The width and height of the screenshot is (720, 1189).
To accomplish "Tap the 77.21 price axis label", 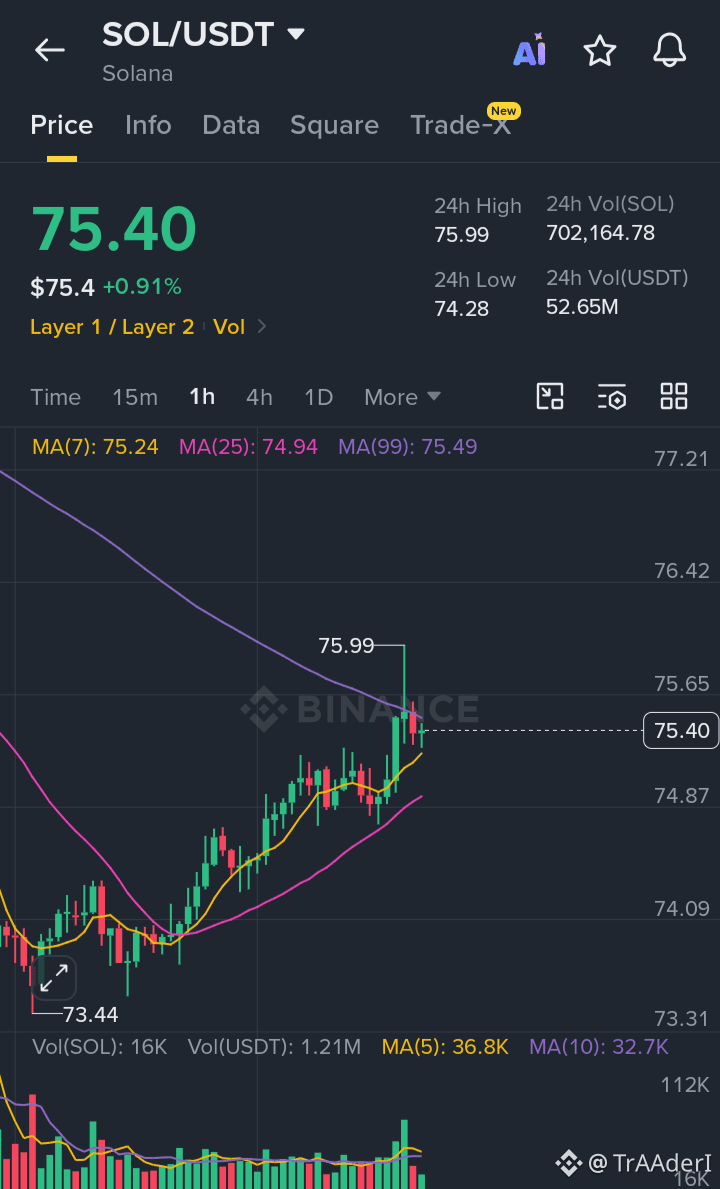I will [x=681, y=458].
